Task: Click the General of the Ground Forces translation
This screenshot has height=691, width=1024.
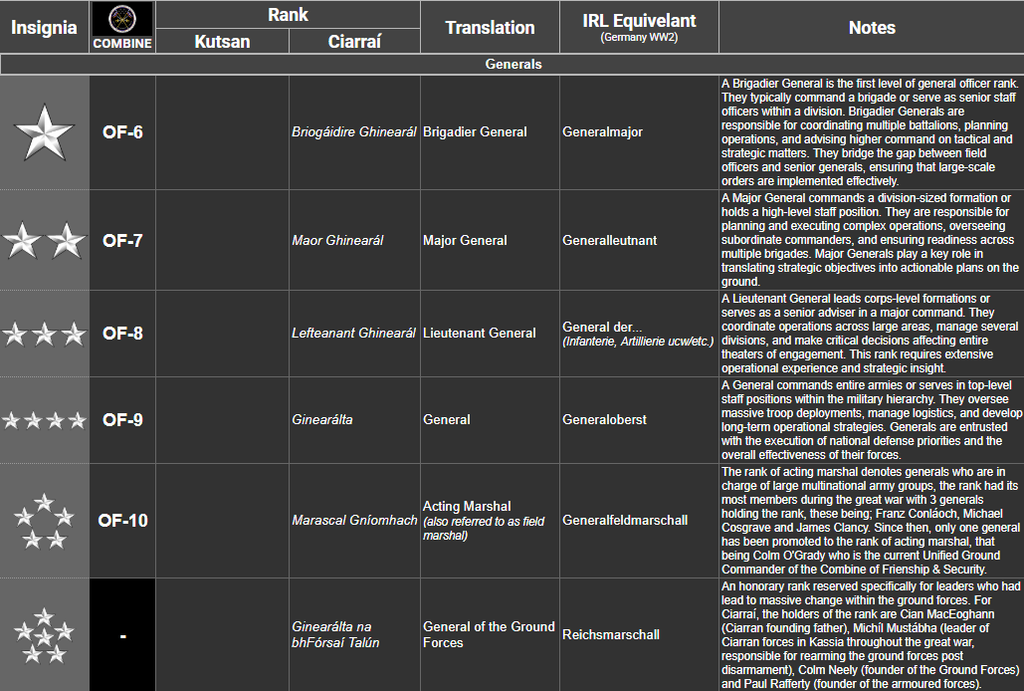Action: 490,635
